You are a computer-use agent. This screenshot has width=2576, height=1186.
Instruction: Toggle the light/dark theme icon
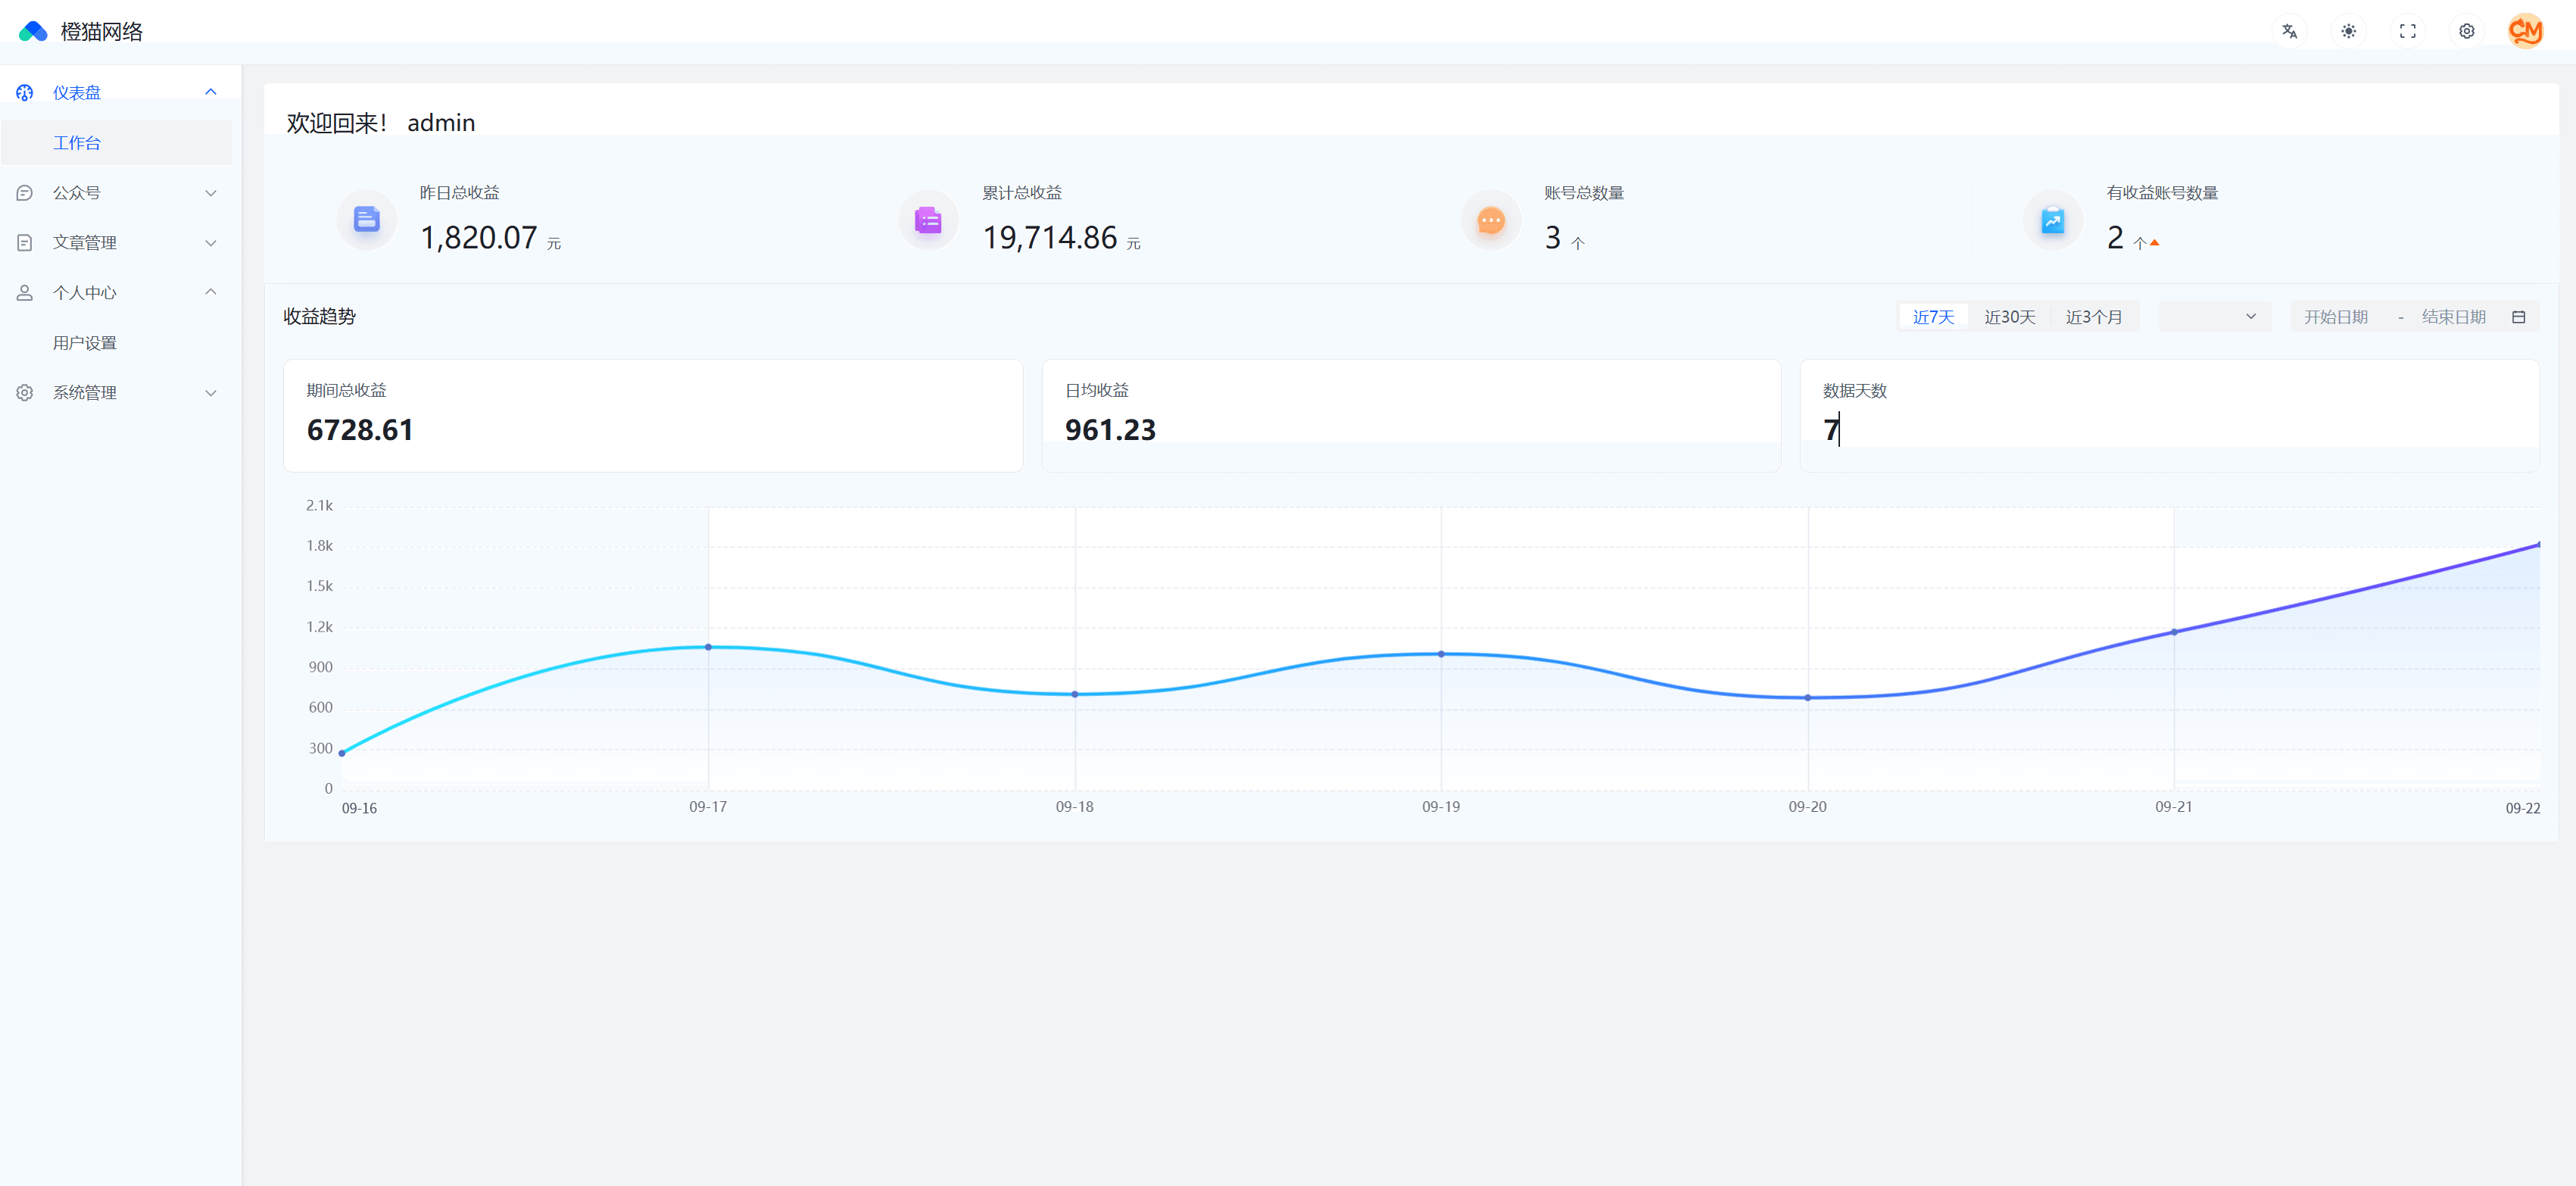coord(2348,31)
